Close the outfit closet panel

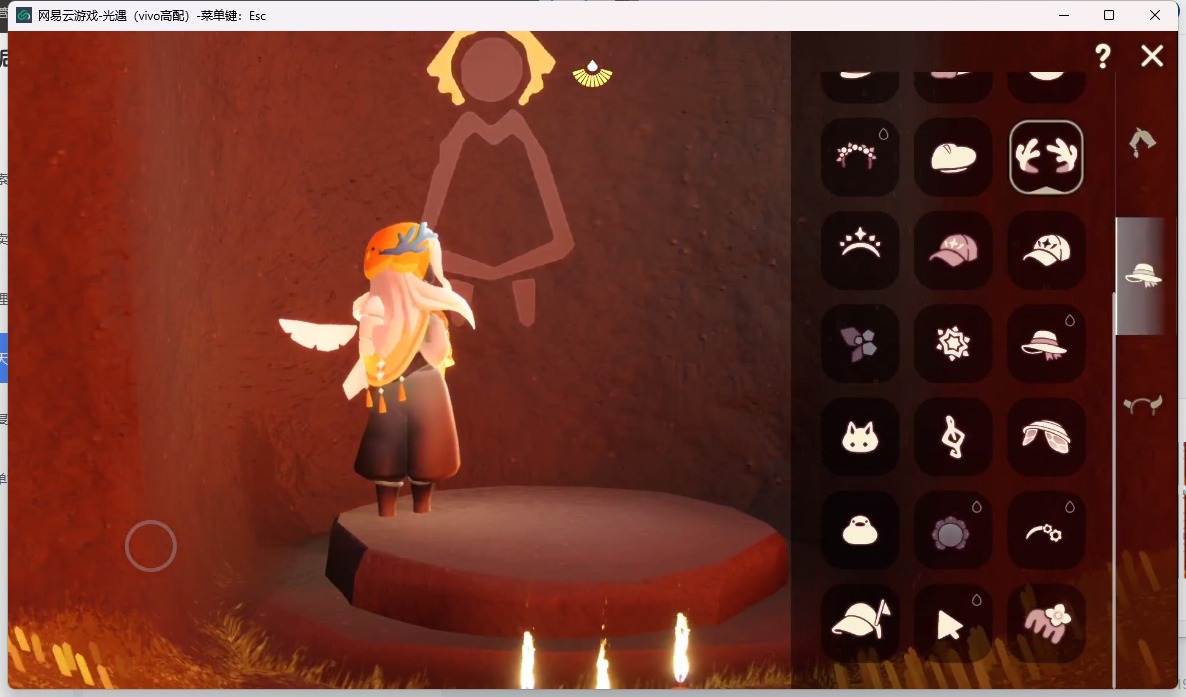pyautogui.click(x=1152, y=55)
